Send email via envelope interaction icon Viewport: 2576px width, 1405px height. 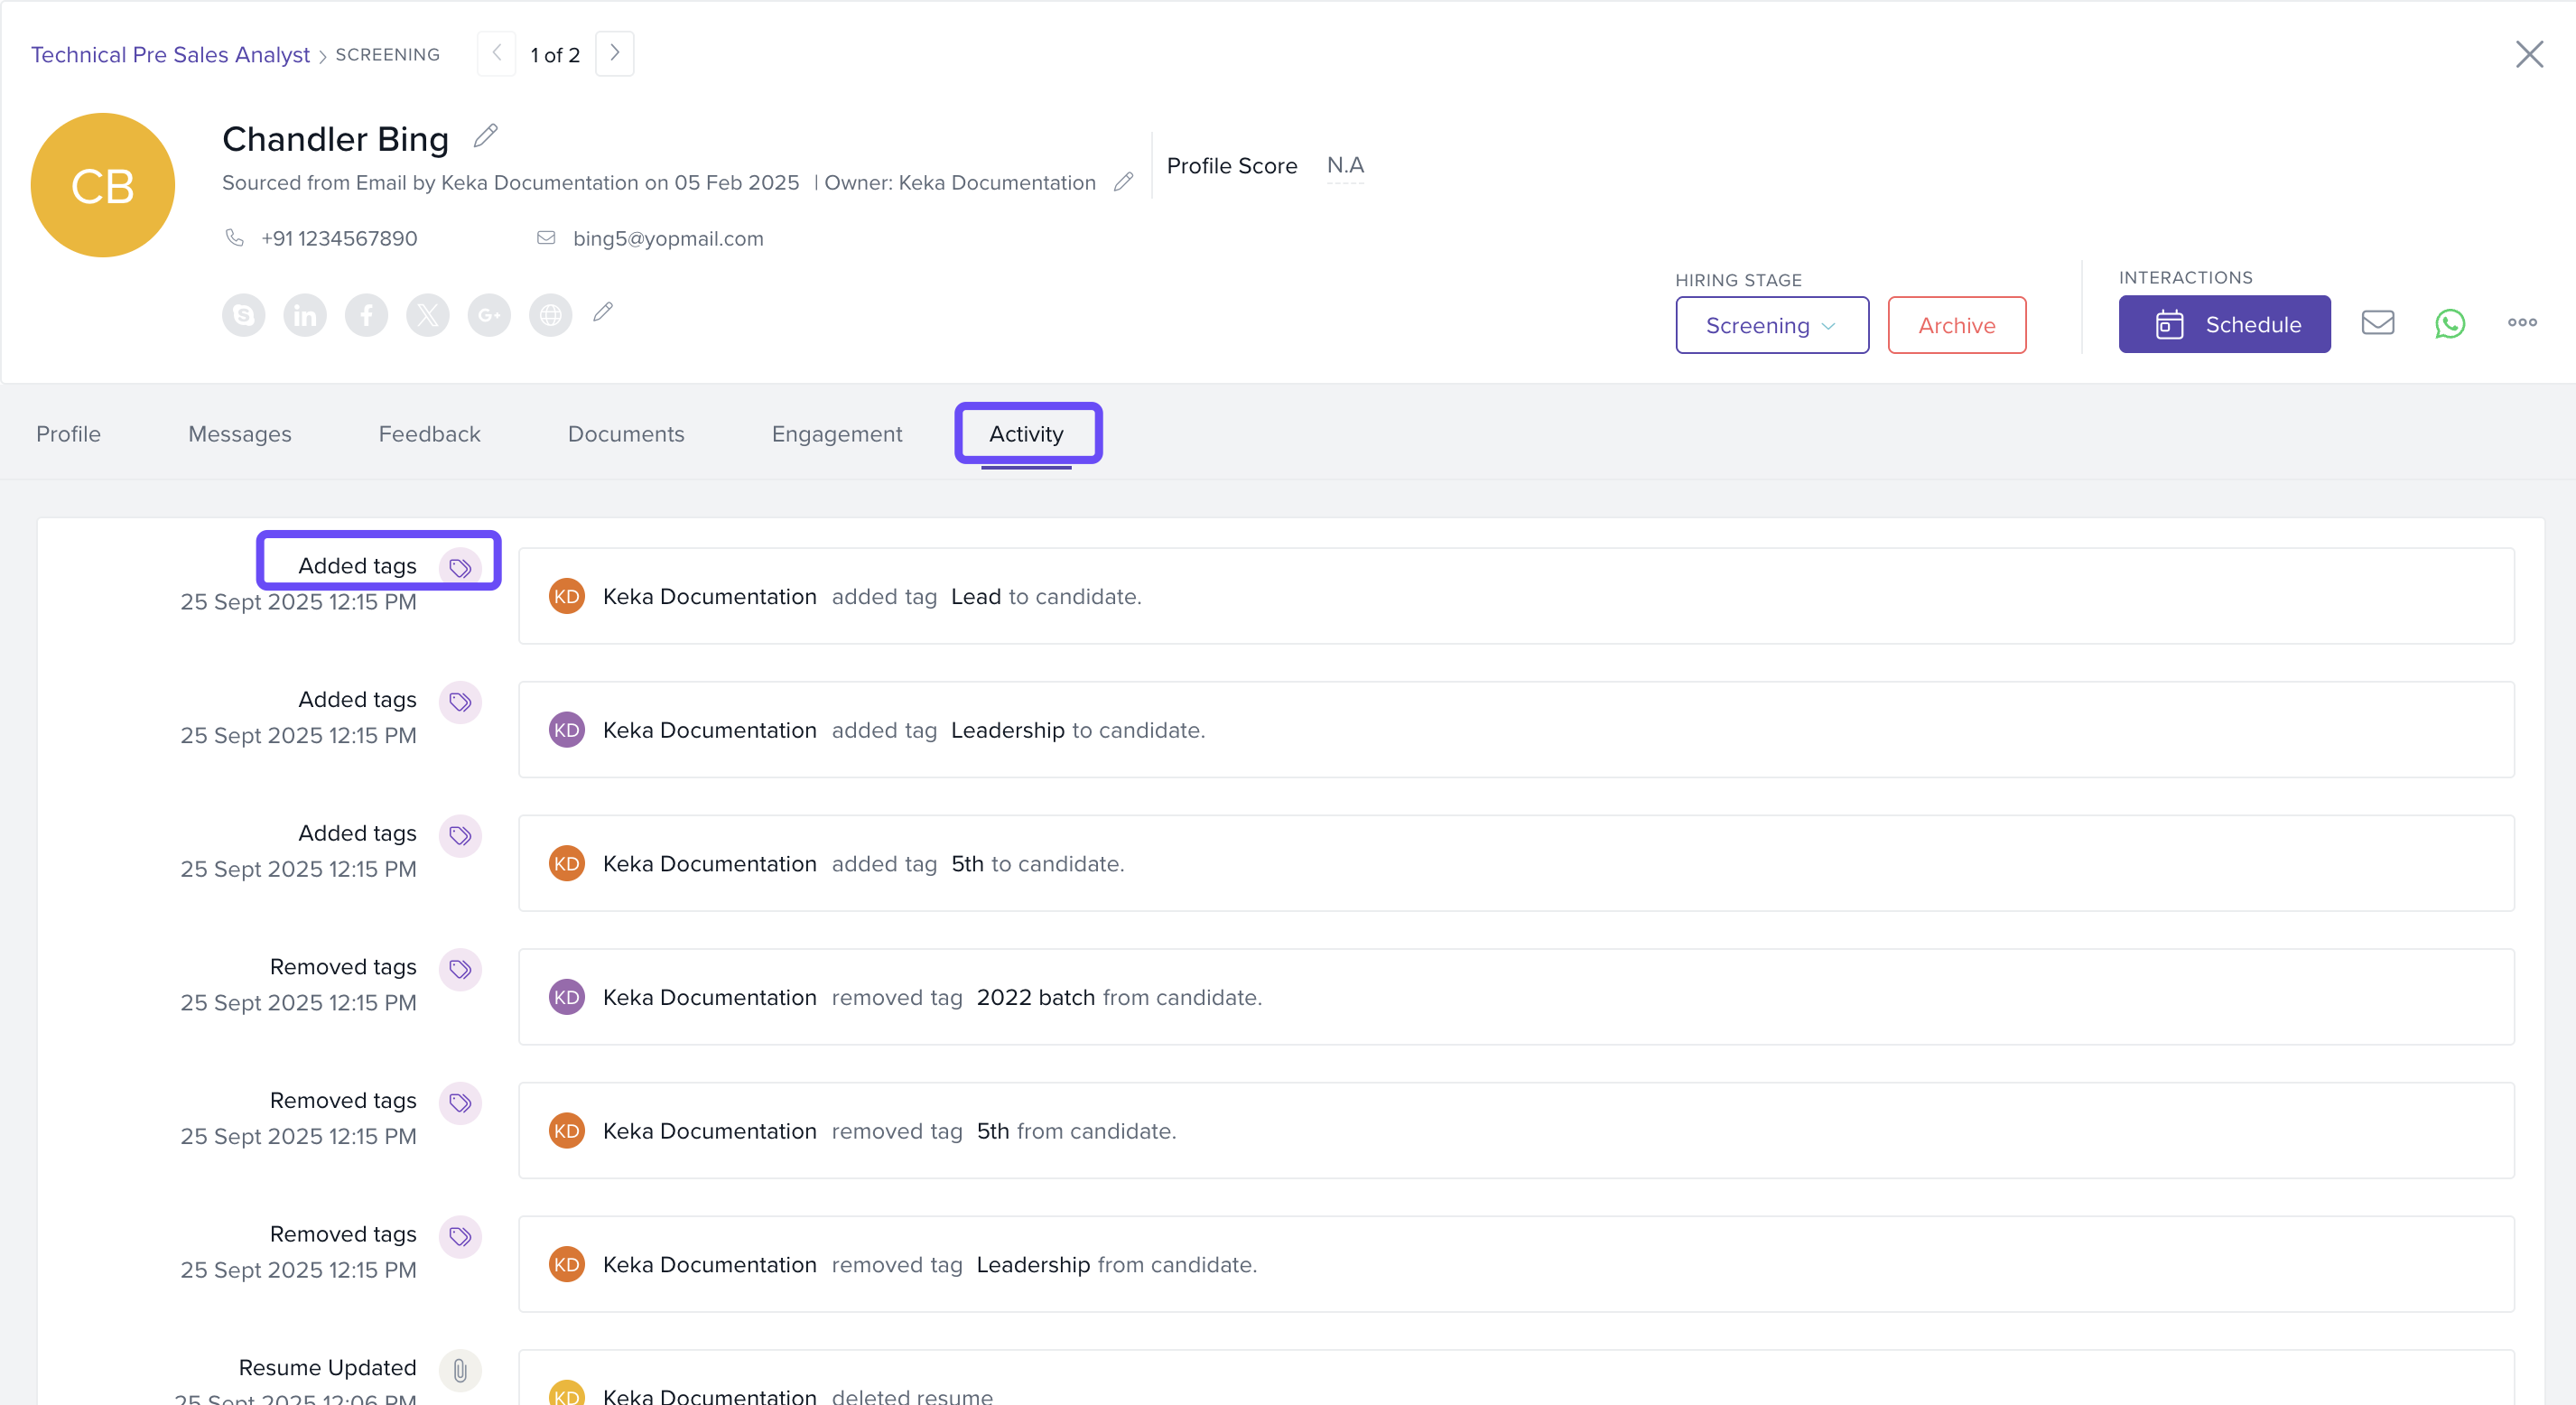pyautogui.click(x=2377, y=323)
